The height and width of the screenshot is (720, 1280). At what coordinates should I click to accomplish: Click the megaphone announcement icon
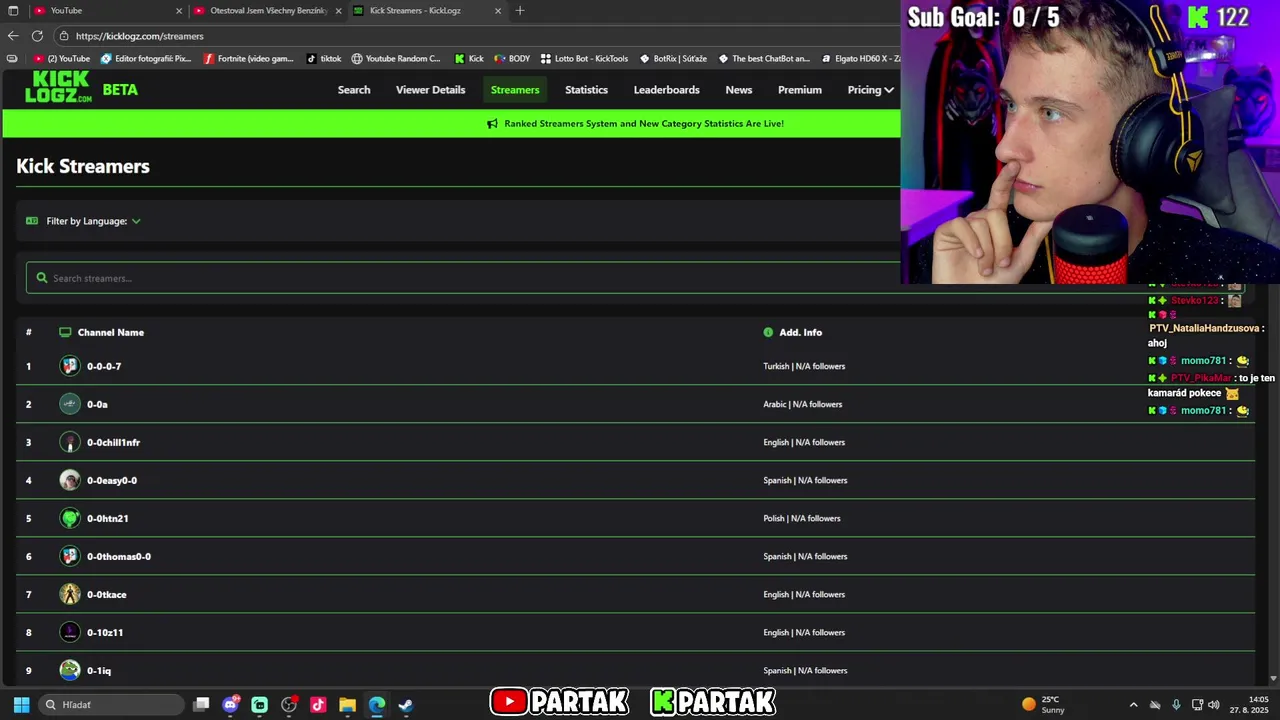pos(492,124)
